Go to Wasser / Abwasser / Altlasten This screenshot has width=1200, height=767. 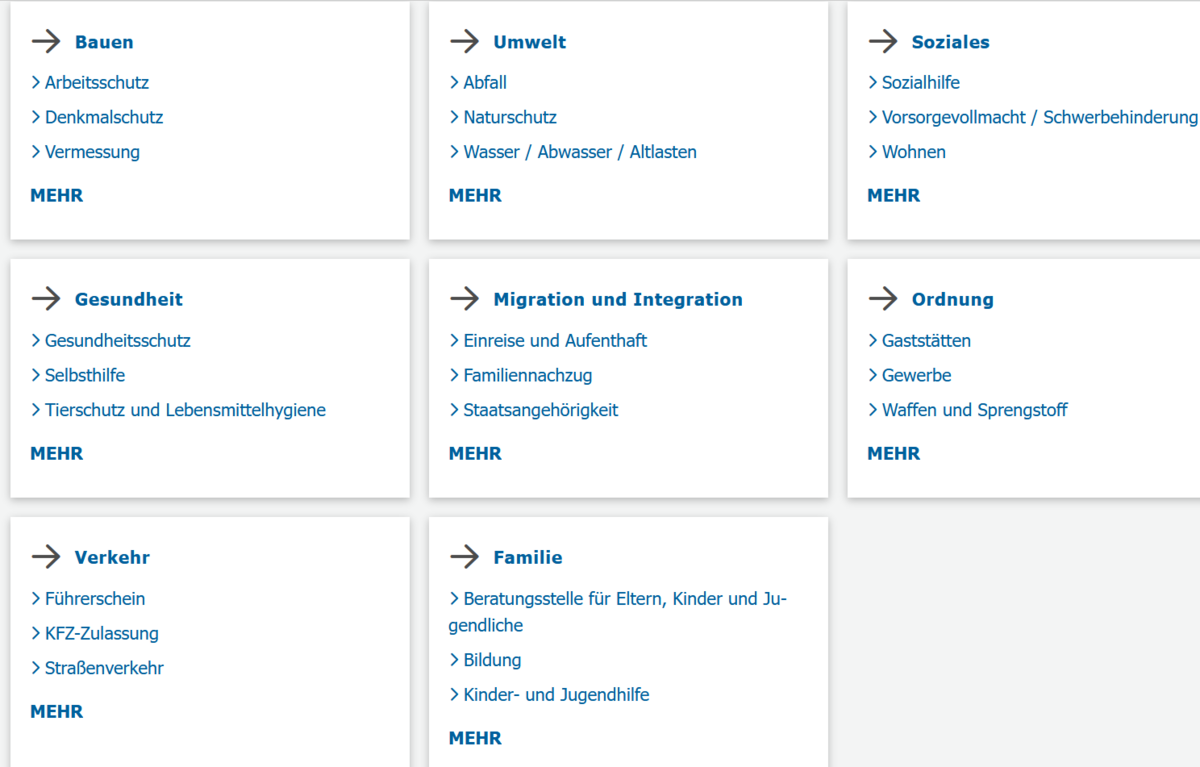coord(579,153)
